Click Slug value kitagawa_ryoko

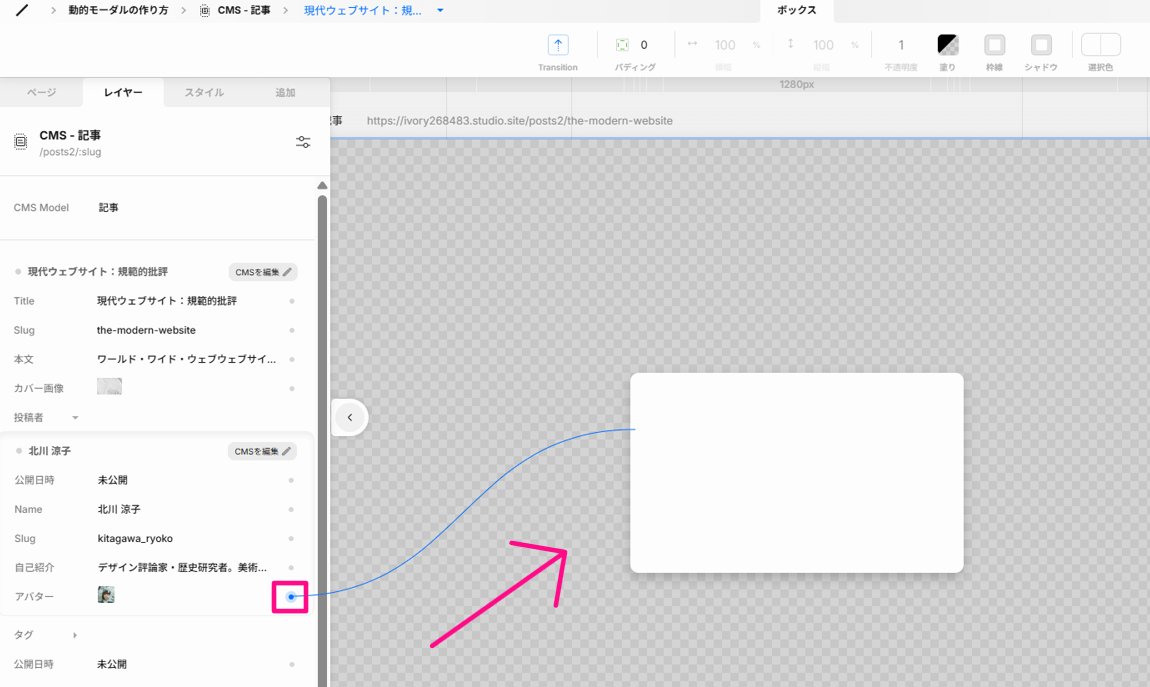(135, 538)
